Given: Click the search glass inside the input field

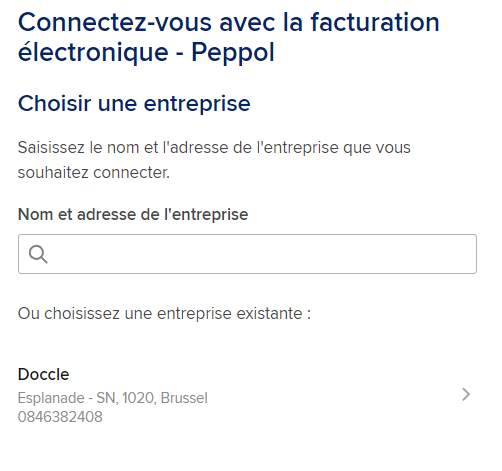Looking at the screenshot, I should (38, 254).
